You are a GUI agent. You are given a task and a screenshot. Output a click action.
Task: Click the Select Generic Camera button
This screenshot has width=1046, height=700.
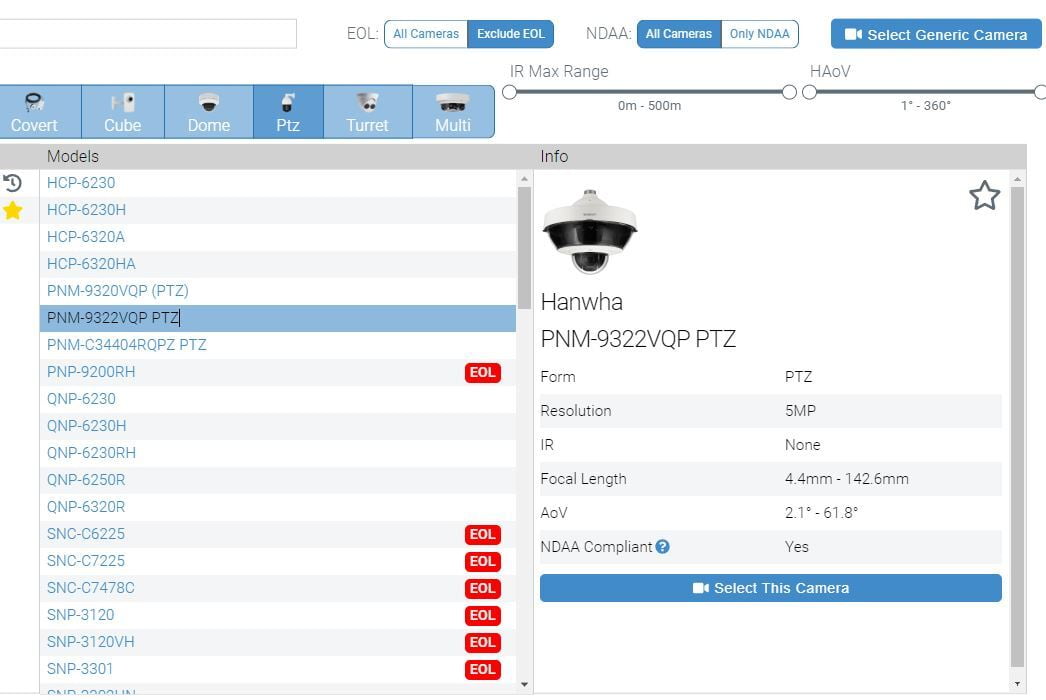[x=936, y=34]
